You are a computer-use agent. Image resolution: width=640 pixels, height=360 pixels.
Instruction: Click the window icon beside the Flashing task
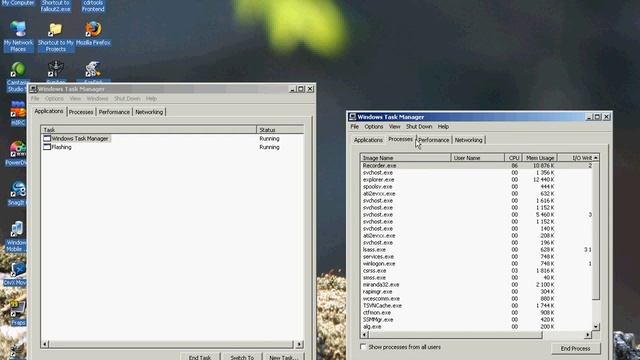(47, 147)
